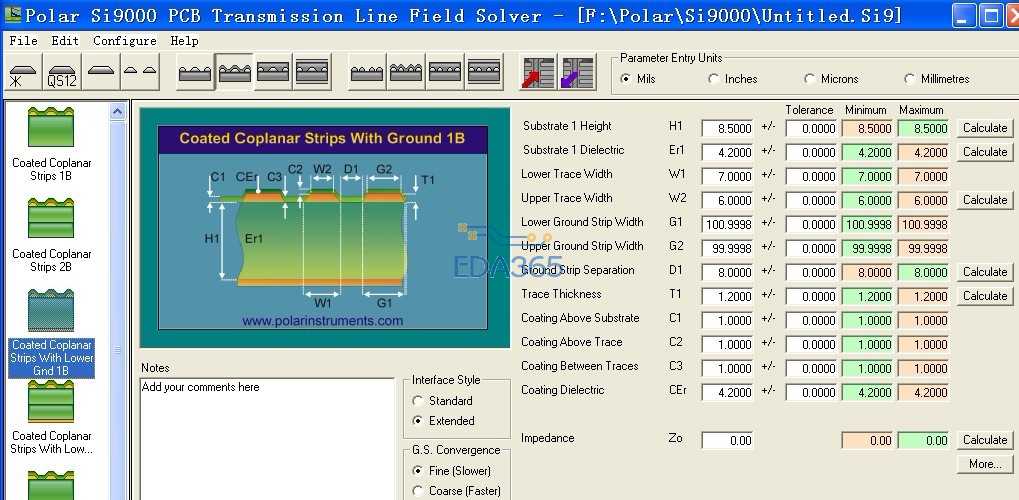This screenshot has height=500, width=1019.
Task: Click Calculate for Impedance Zo
Action: pos(985,440)
